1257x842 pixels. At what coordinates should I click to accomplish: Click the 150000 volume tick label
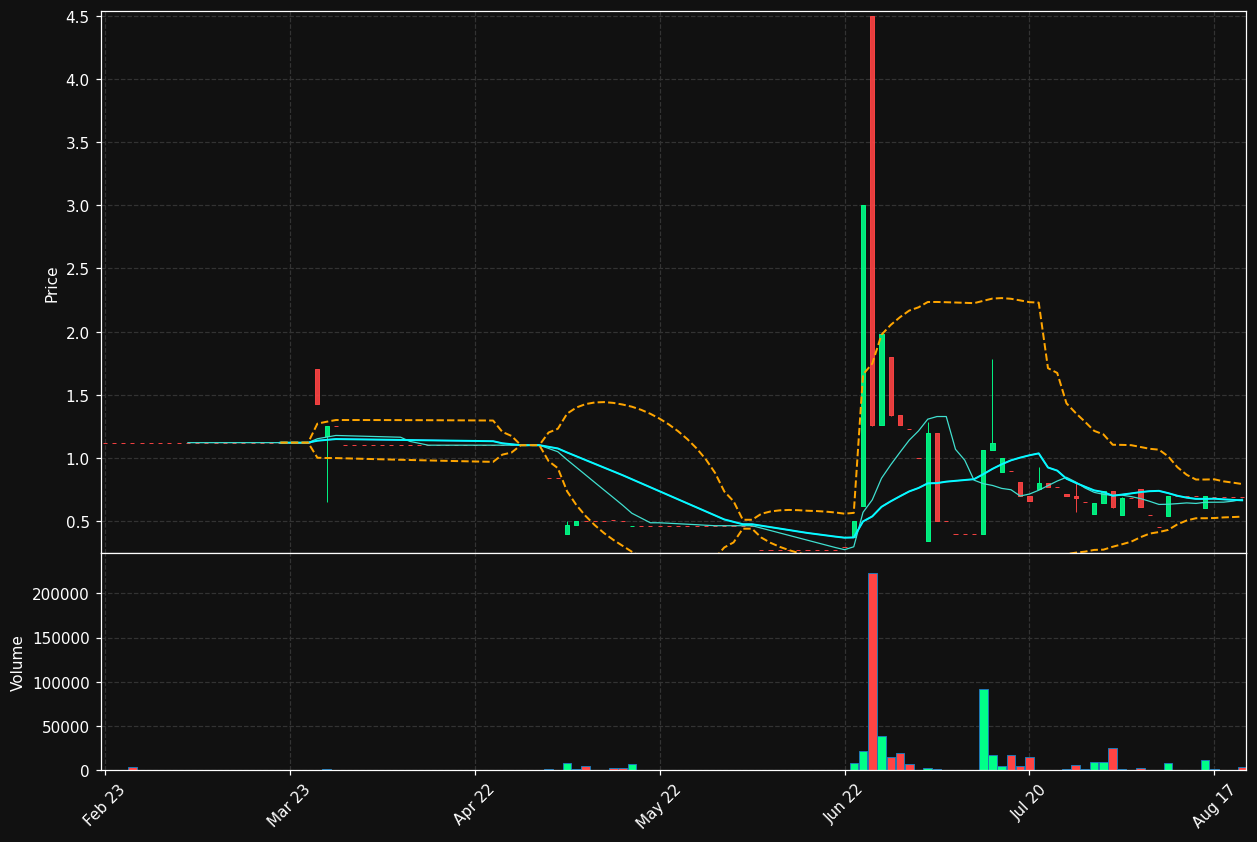pos(62,638)
